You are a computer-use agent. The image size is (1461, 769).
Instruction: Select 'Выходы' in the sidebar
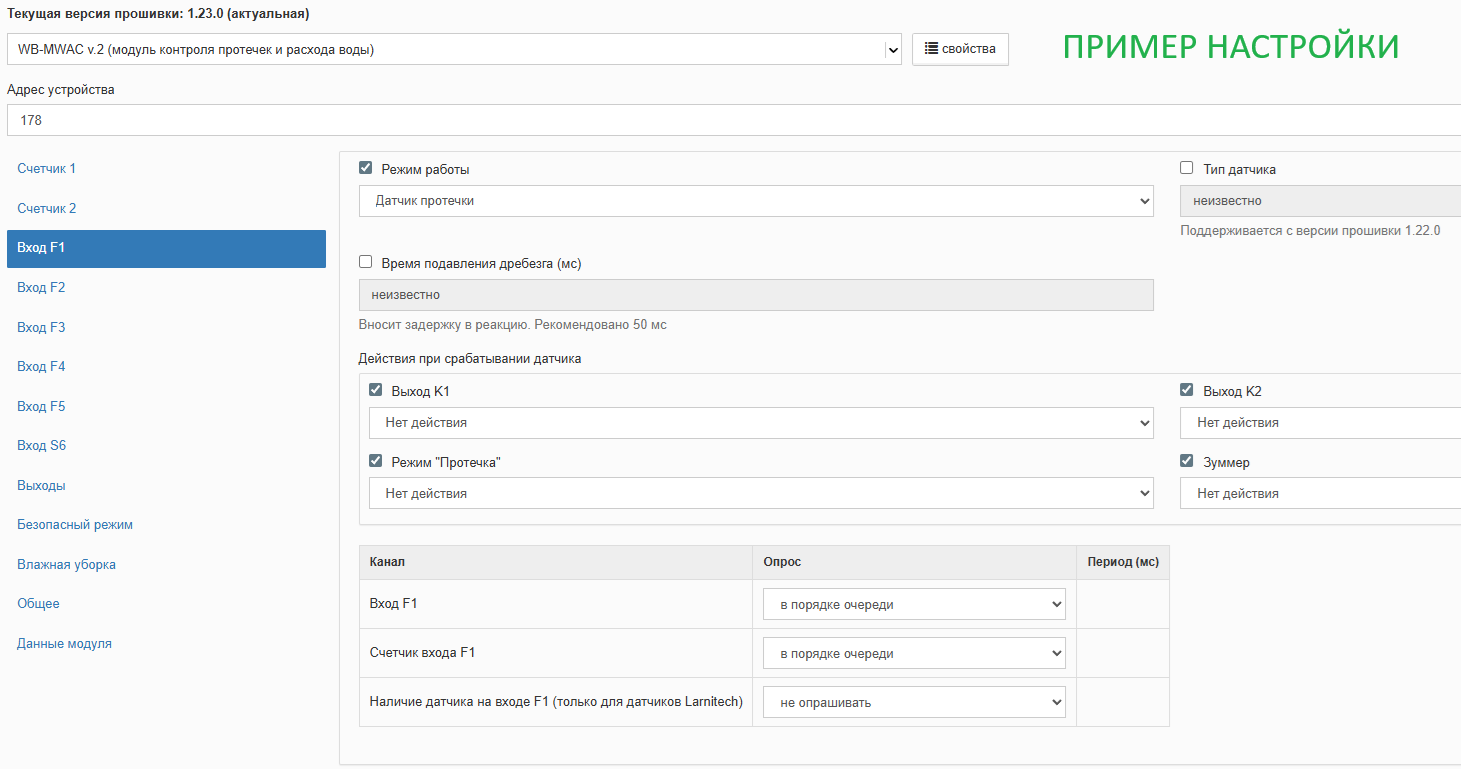tap(41, 486)
